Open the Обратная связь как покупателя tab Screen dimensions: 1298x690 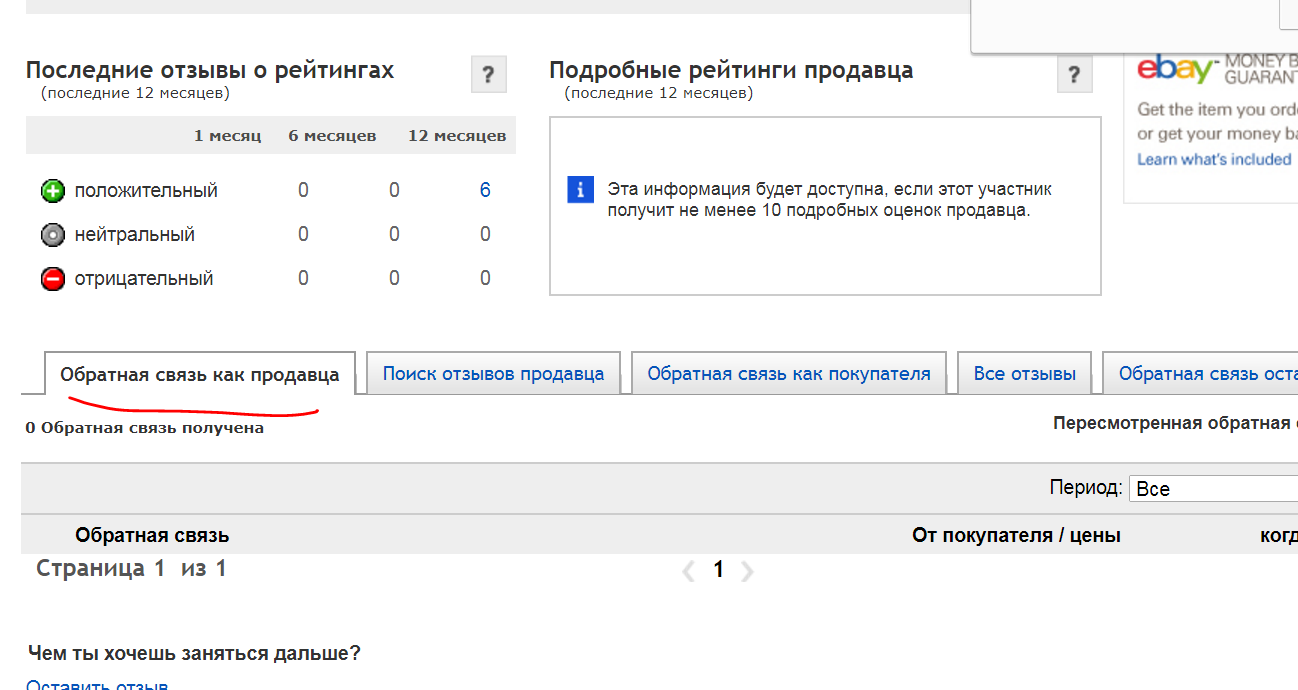pyautogui.click(x=788, y=374)
